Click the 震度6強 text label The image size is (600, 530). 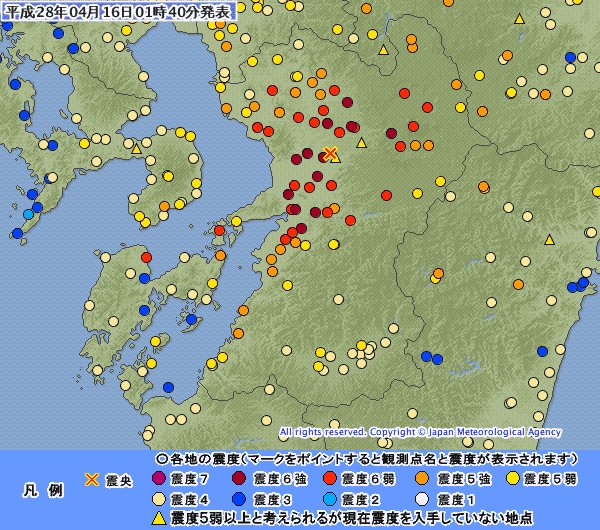point(280,479)
